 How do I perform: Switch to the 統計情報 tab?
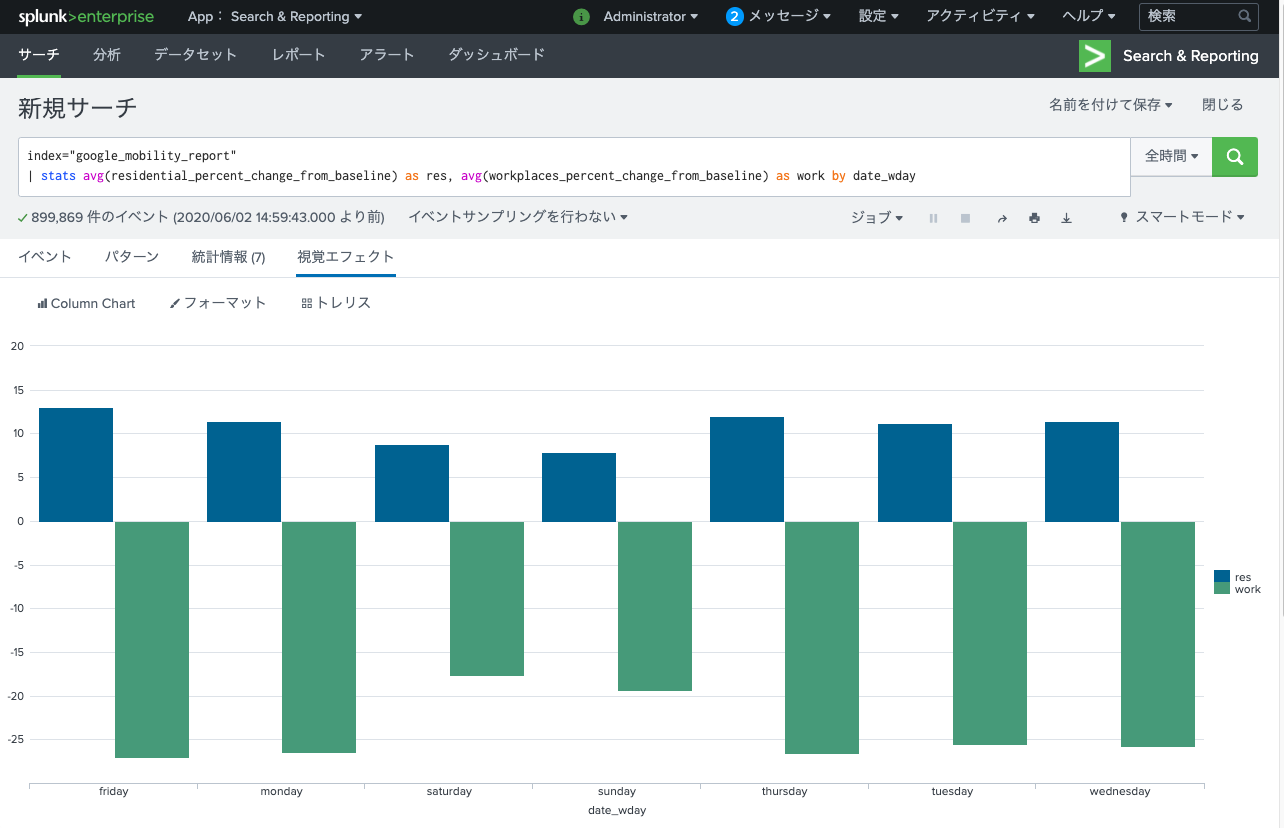(229, 256)
